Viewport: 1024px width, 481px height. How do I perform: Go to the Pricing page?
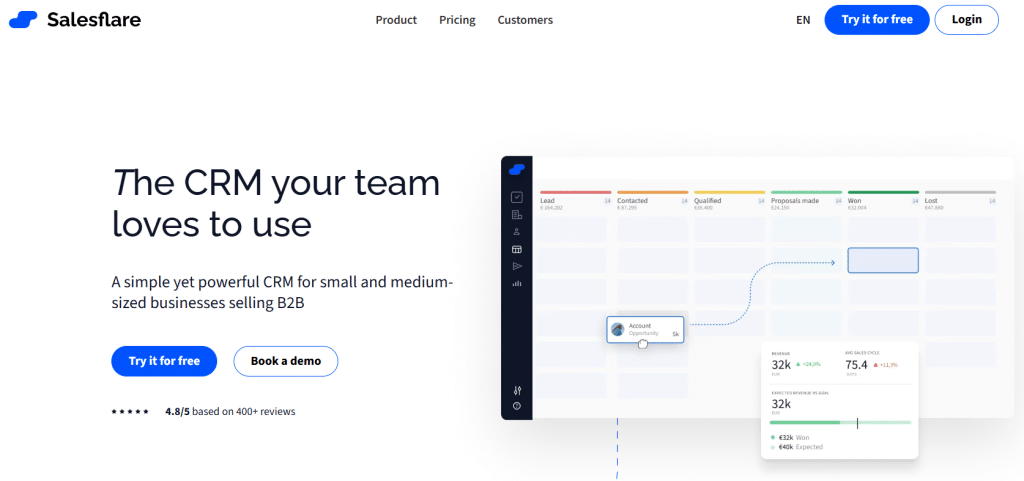(x=457, y=20)
